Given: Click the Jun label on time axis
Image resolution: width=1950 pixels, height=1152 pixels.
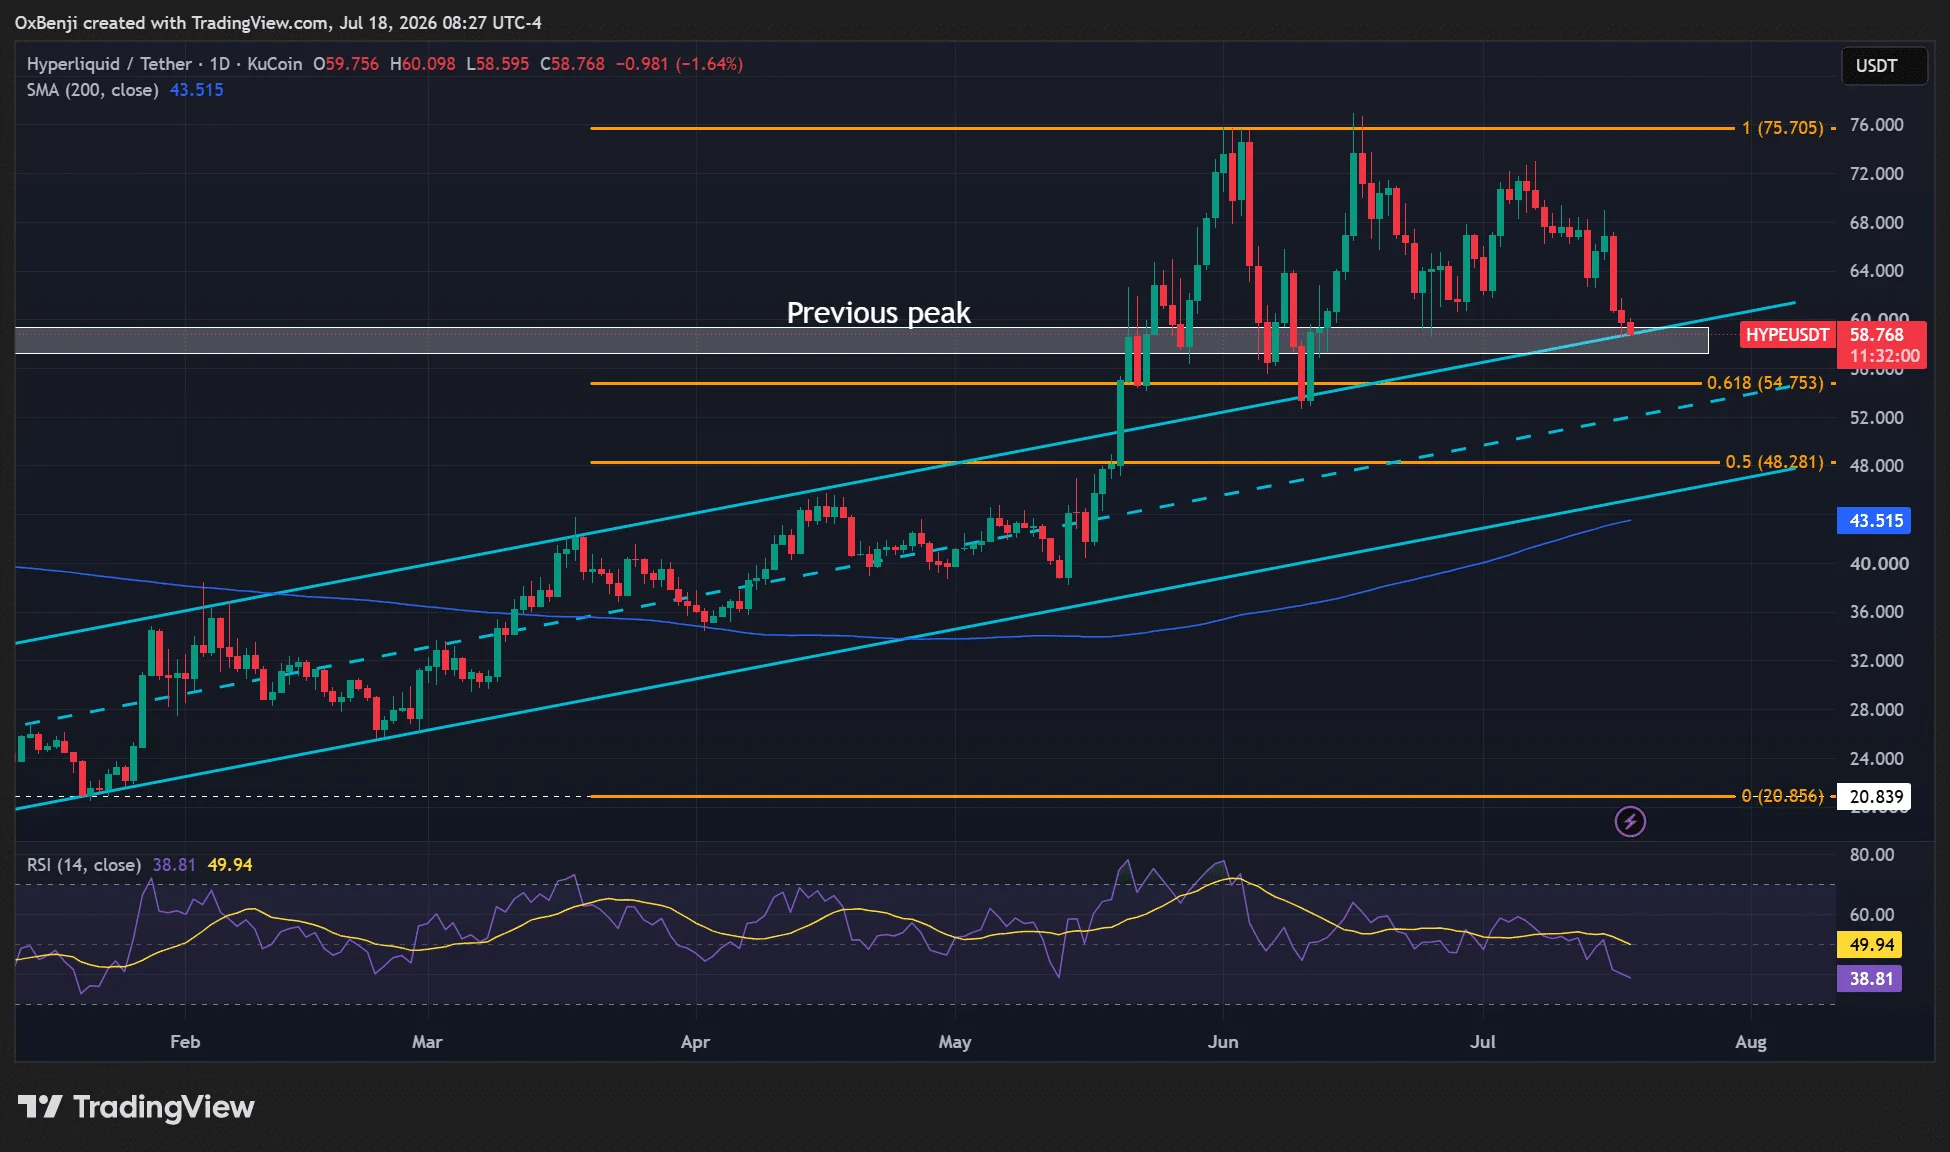Looking at the screenshot, I should [x=1222, y=1042].
